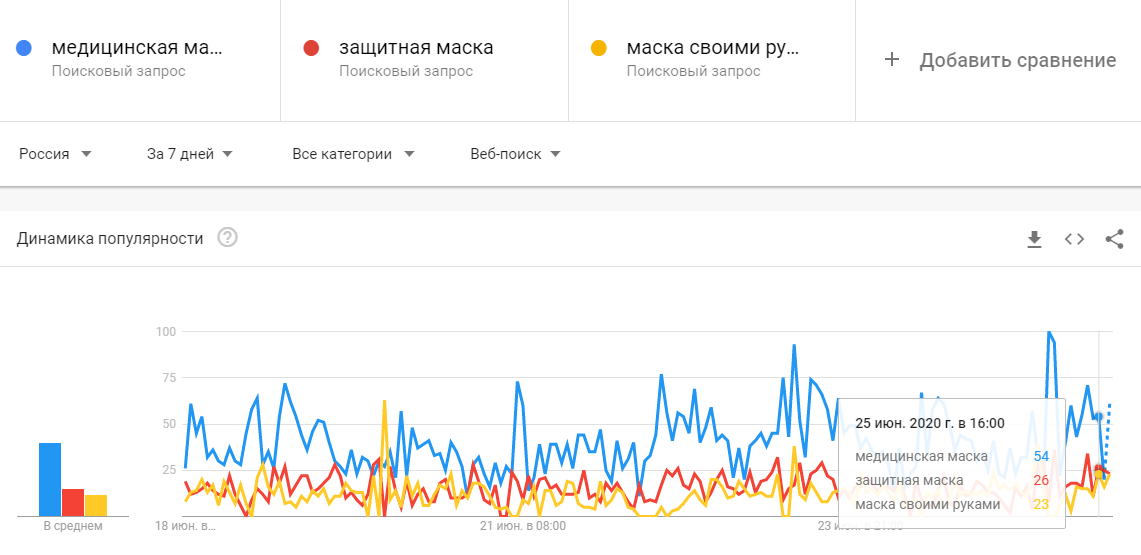1141x555 pixels.
Task: Click the red average bar in В среднем
Action: click(x=73, y=502)
